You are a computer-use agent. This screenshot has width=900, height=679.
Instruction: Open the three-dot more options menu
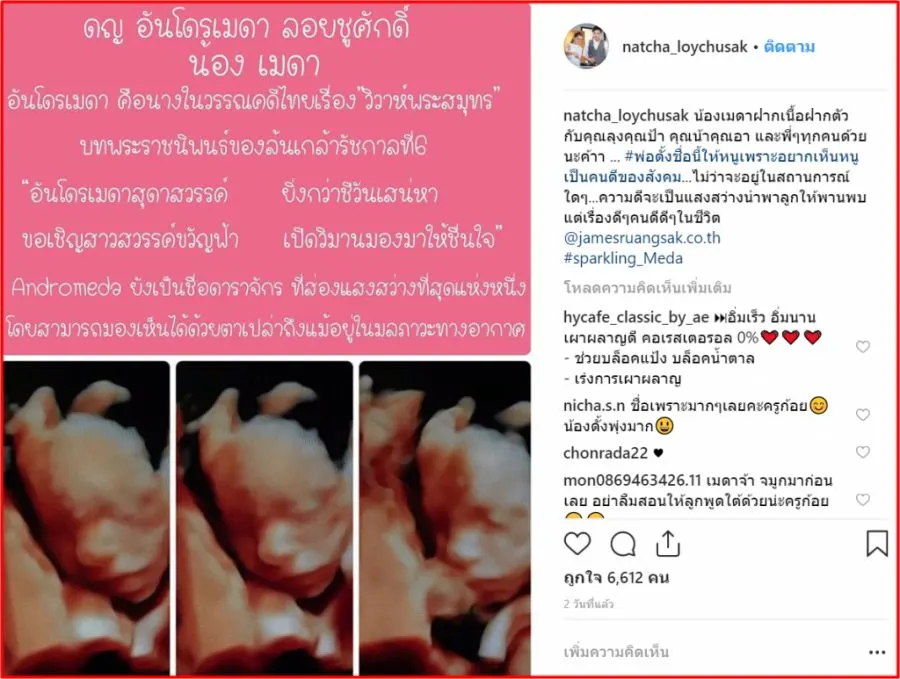click(x=876, y=652)
